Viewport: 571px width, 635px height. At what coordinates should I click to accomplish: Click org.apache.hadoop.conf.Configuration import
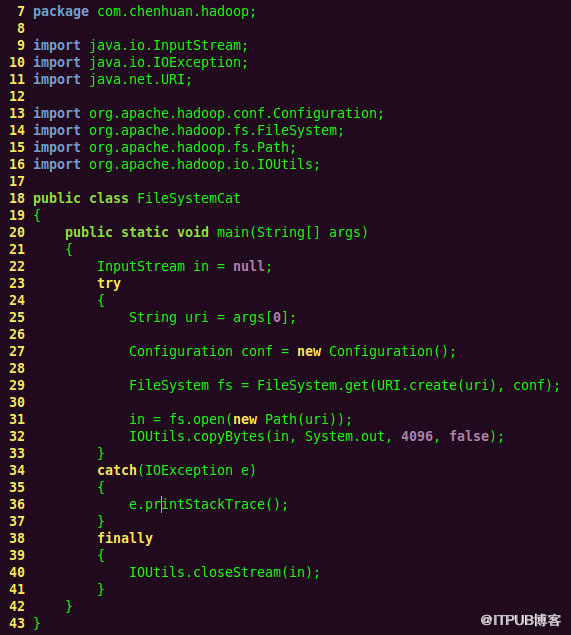click(x=233, y=113)
